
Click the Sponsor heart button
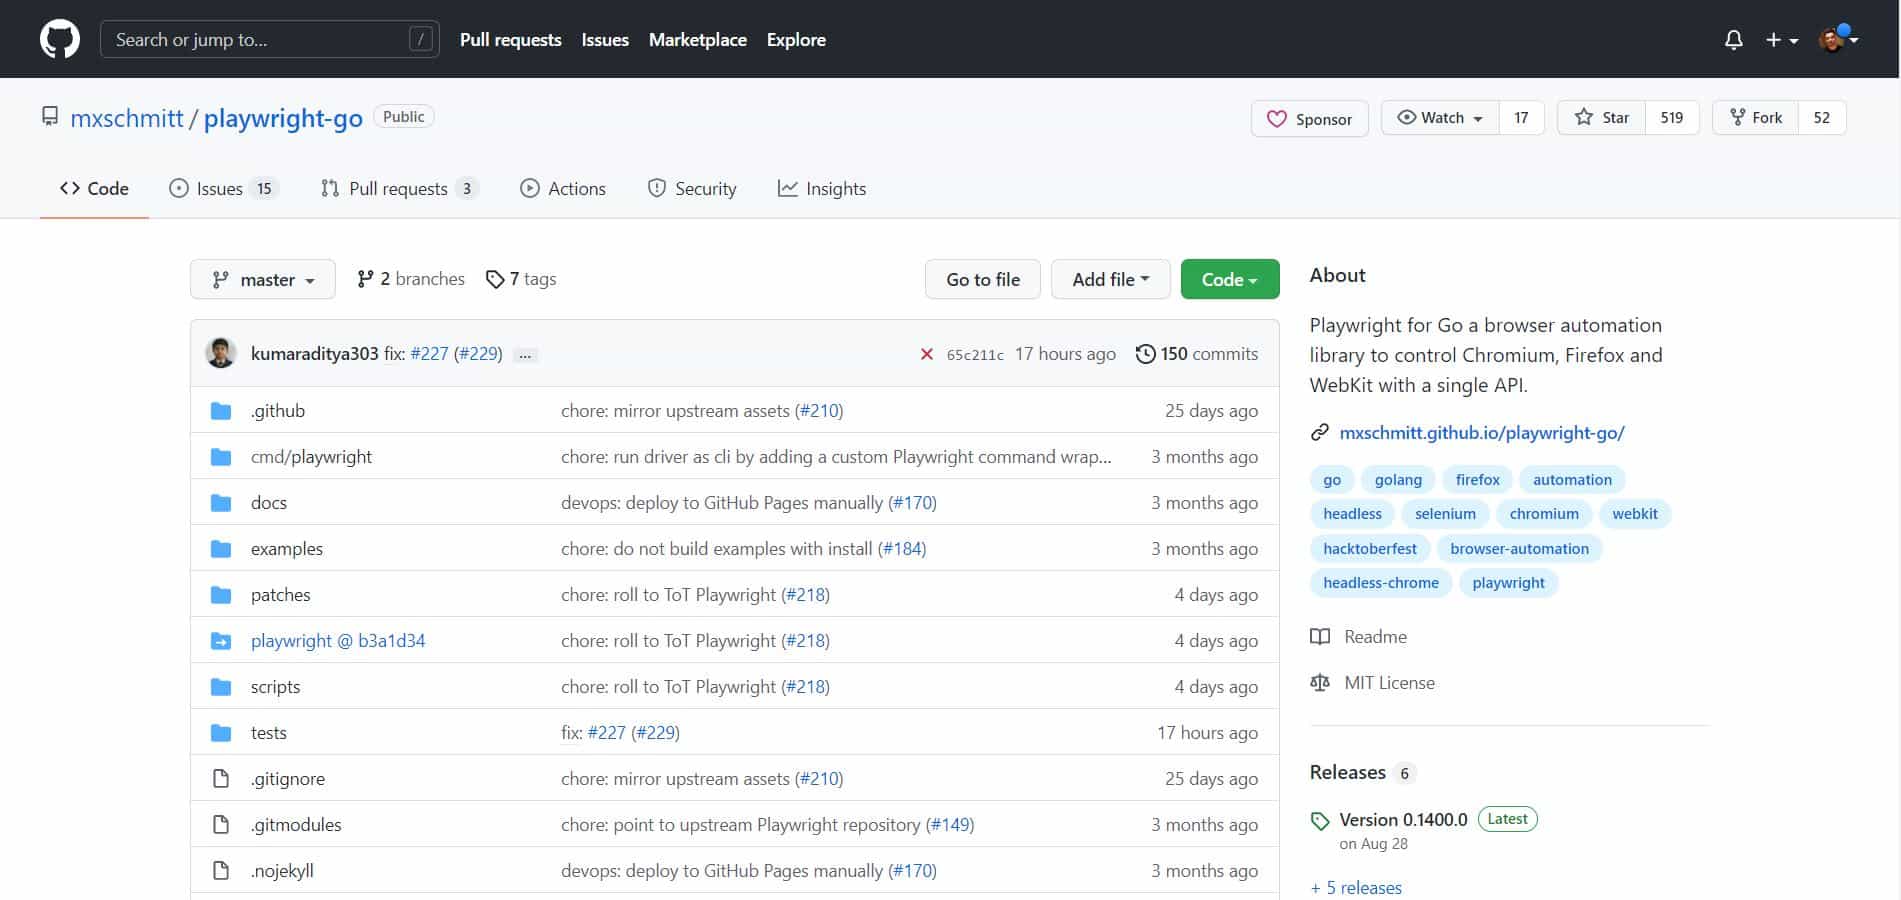1309,119
